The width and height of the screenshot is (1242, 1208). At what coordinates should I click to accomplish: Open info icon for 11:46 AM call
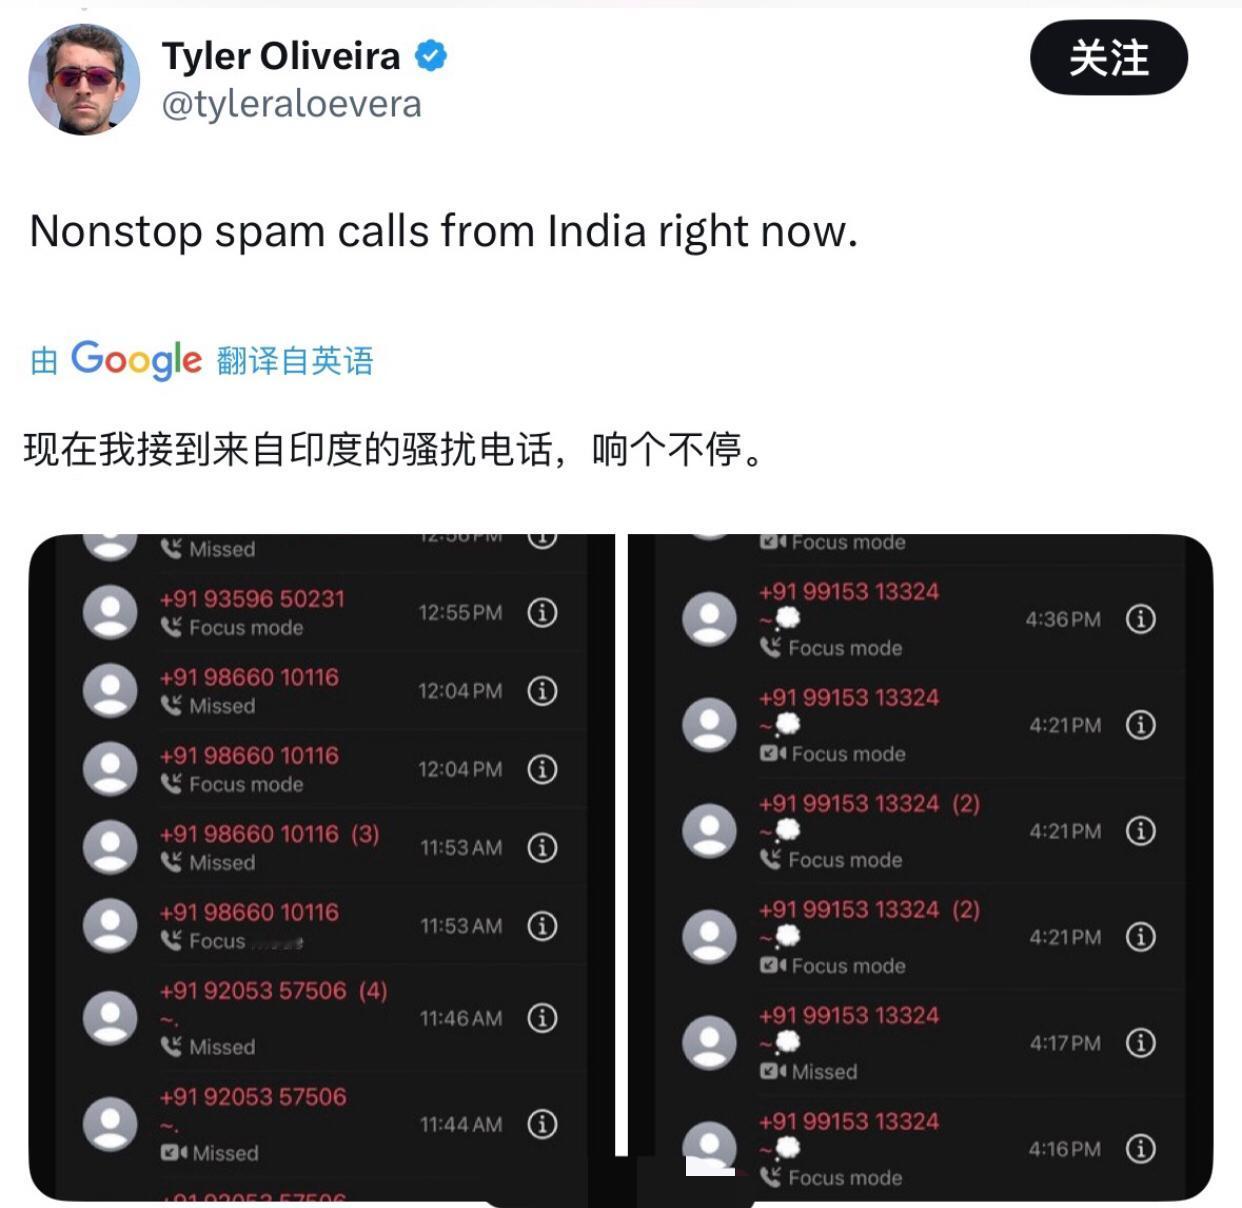pos(542,1018)
